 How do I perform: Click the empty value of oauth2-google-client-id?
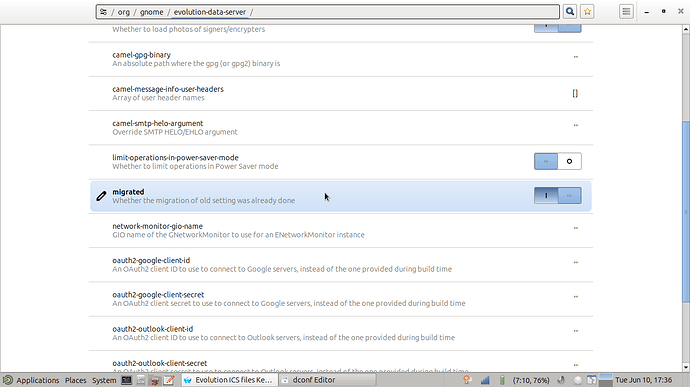pos(576,262)
